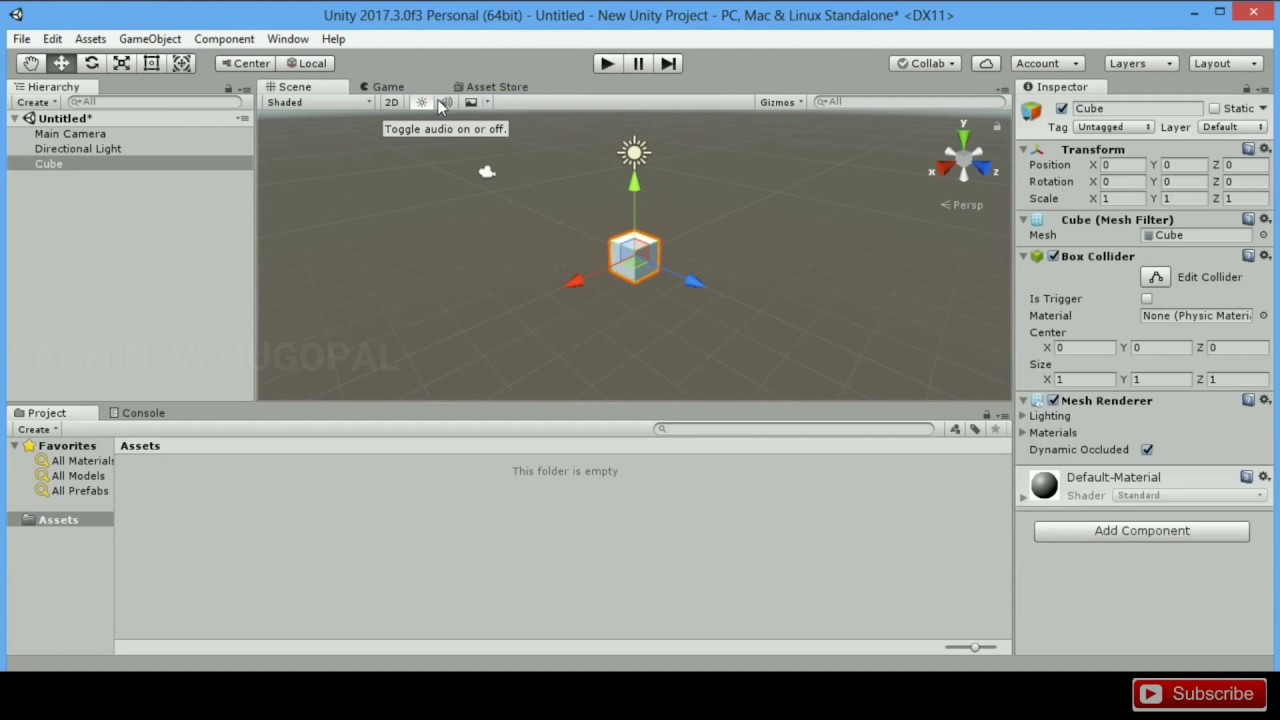
Task: Switch to the Console tab
Action: click(x=137, y=413)
